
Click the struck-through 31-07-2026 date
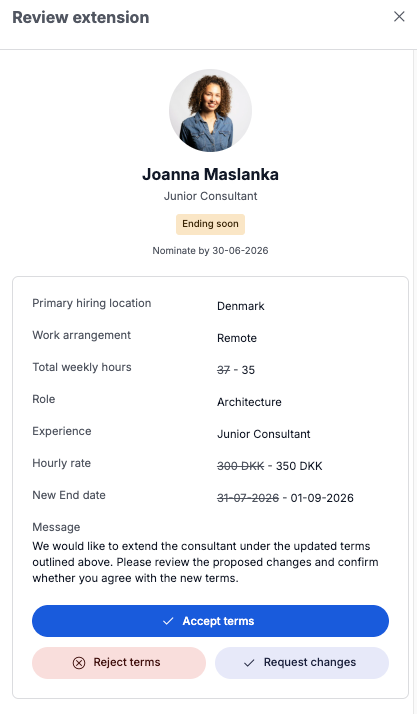(x=248, y=498)
